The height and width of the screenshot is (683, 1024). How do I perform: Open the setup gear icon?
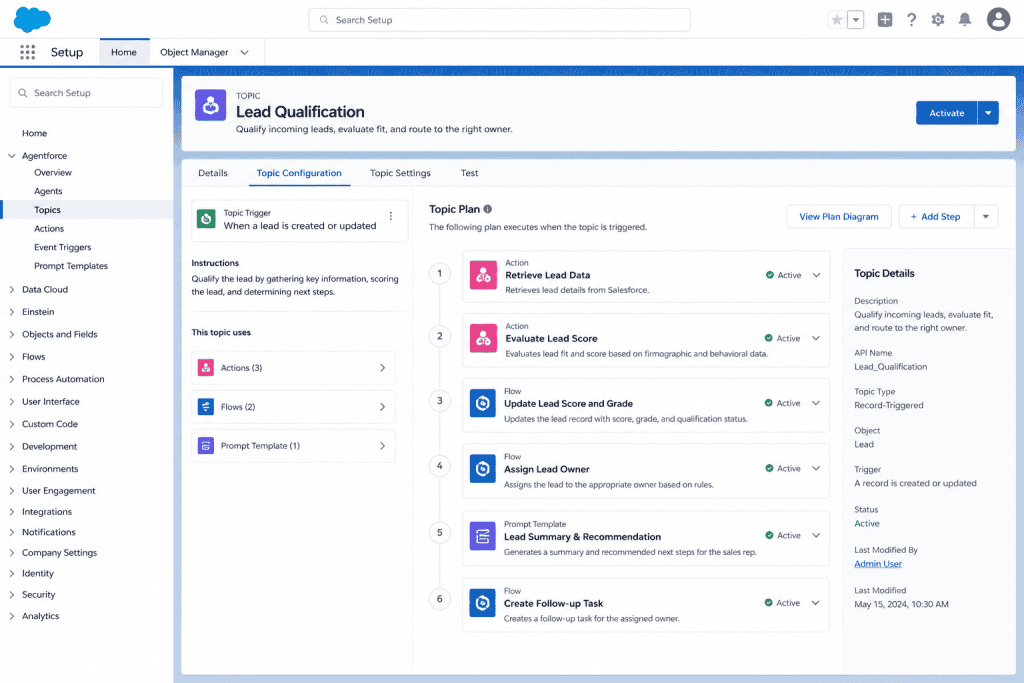[938, 20]
